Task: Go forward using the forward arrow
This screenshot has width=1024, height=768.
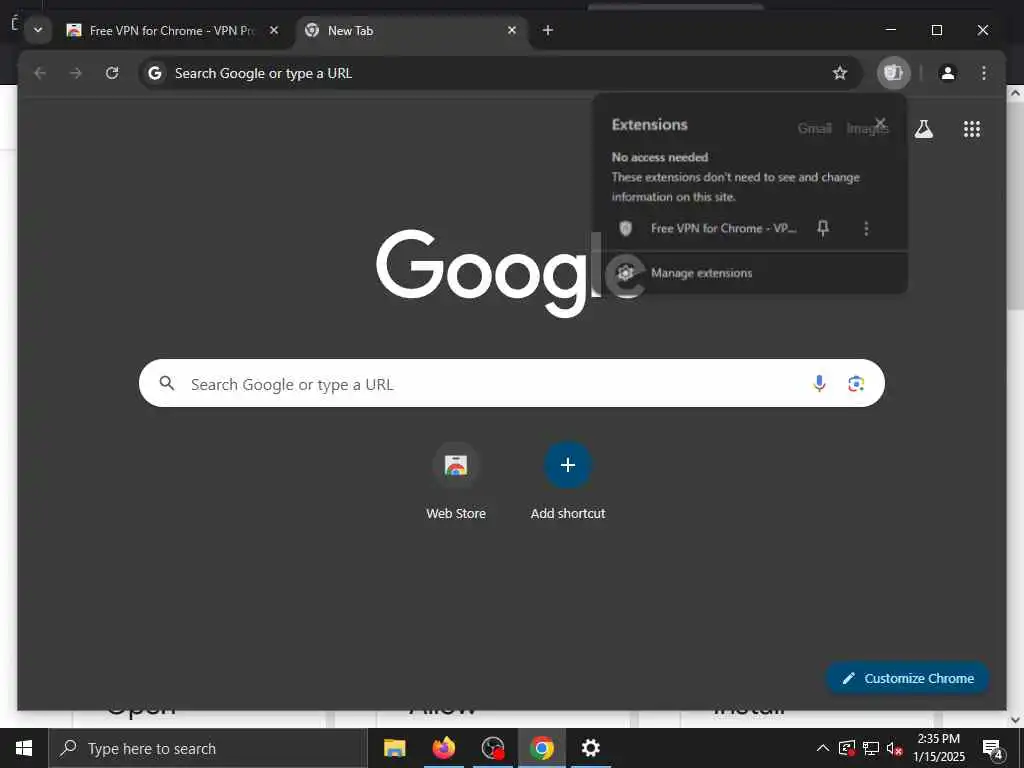Action: pos(76,72)
